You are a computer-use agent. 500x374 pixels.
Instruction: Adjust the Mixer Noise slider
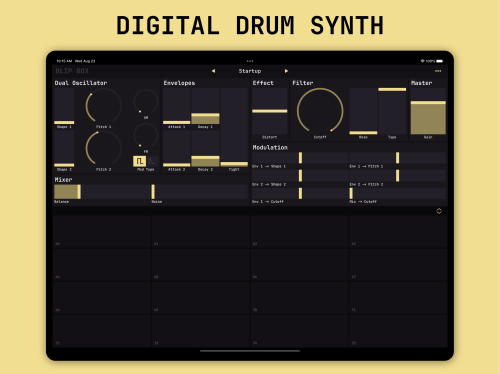(200, 192)
